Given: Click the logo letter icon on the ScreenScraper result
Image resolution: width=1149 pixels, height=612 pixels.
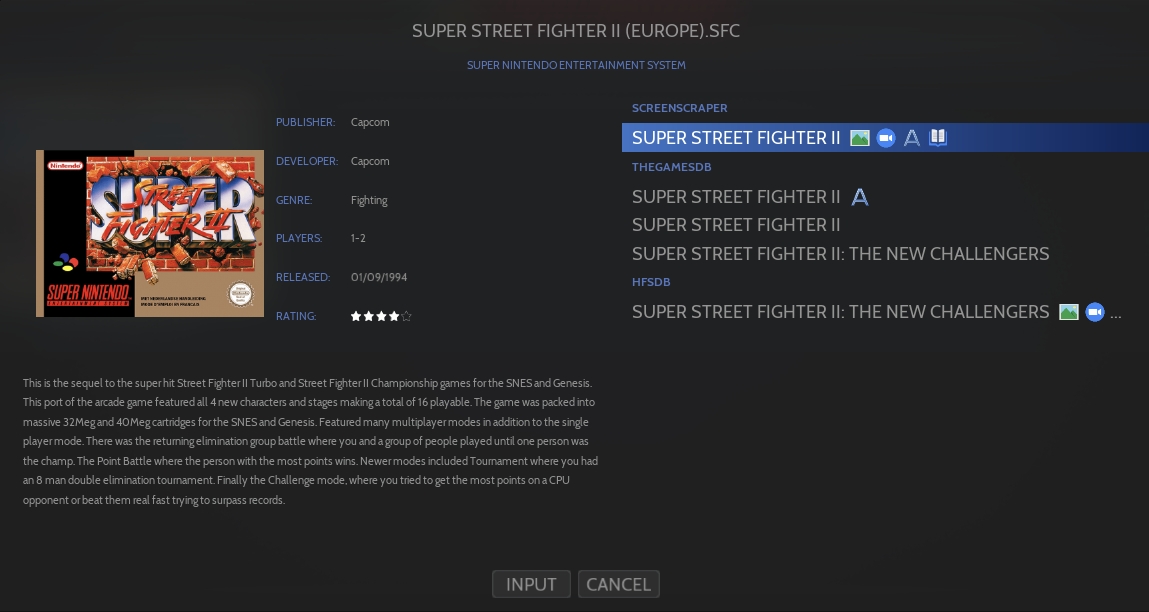Looking at the screenshot, I should [912, 138].
